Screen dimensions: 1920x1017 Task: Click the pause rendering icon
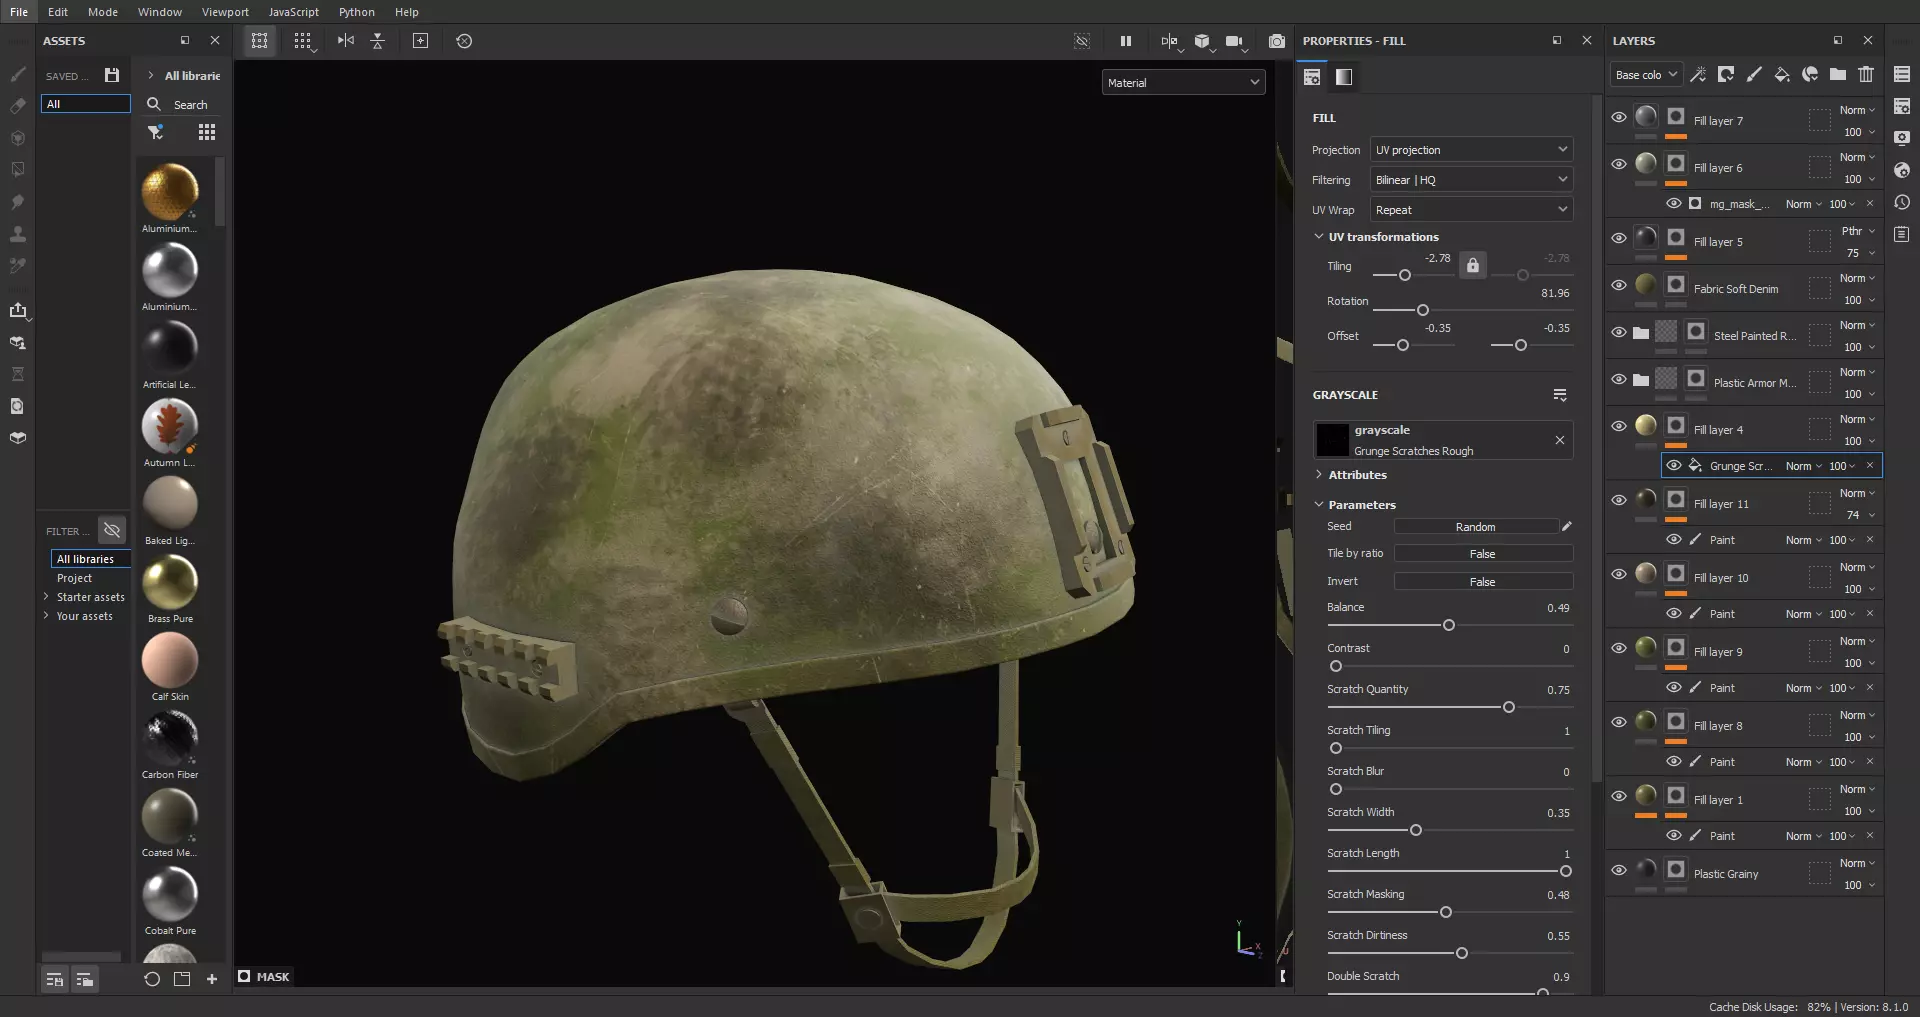pyautogui.click(x=1126, y=41)
